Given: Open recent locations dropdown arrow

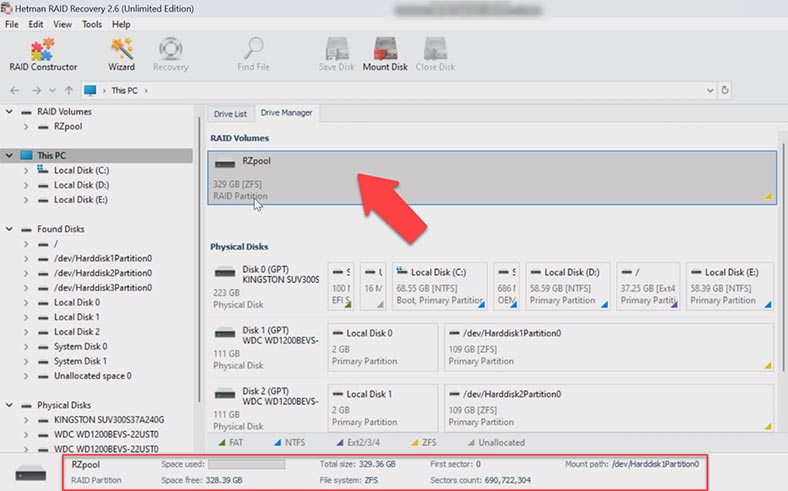Looking at the screenshot, I should point(52,90).
